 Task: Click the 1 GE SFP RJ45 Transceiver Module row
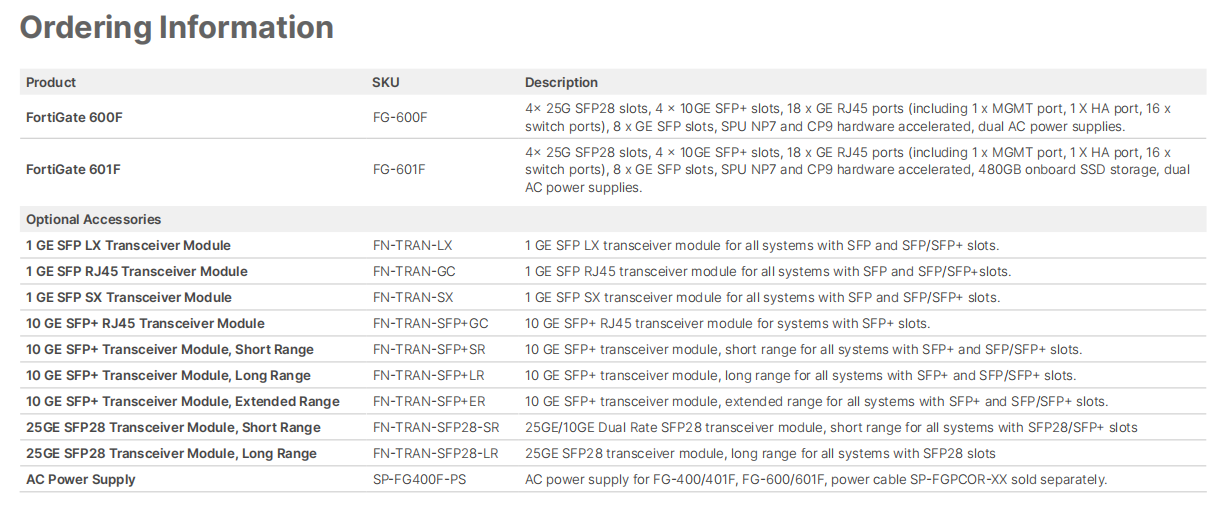coord(613,271)
